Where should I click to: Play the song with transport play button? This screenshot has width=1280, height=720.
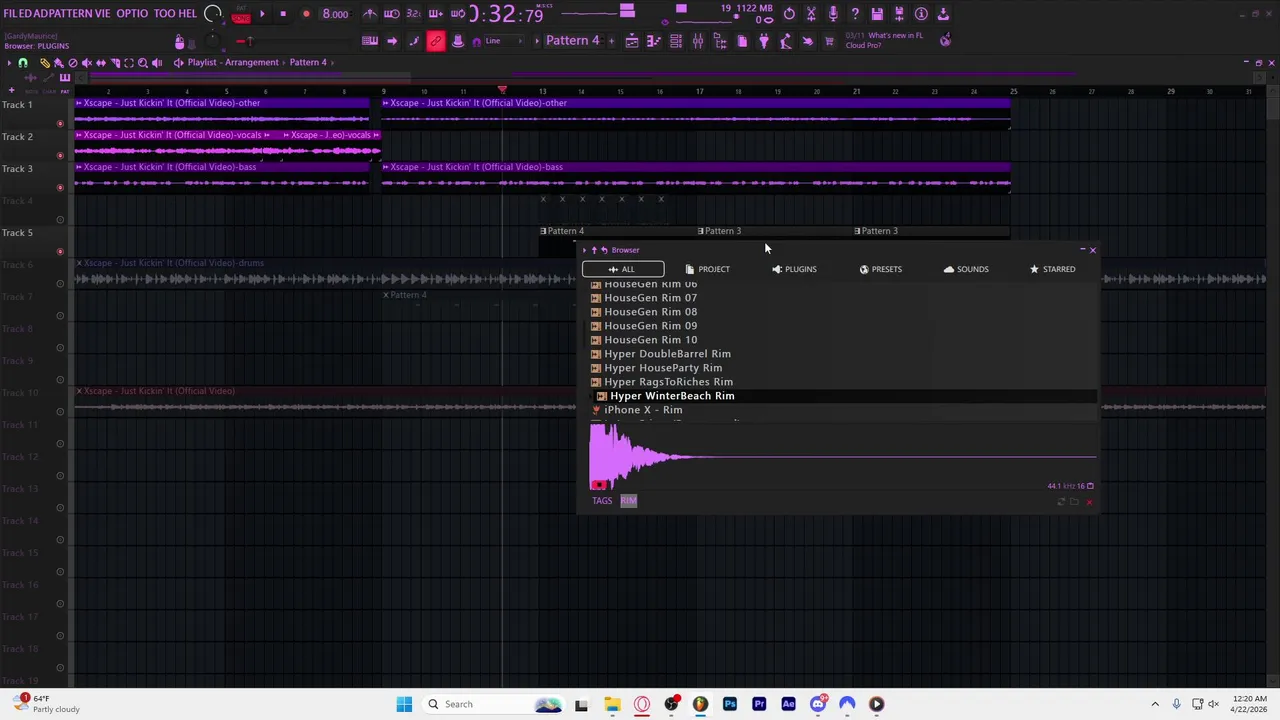tap(262, 14)
